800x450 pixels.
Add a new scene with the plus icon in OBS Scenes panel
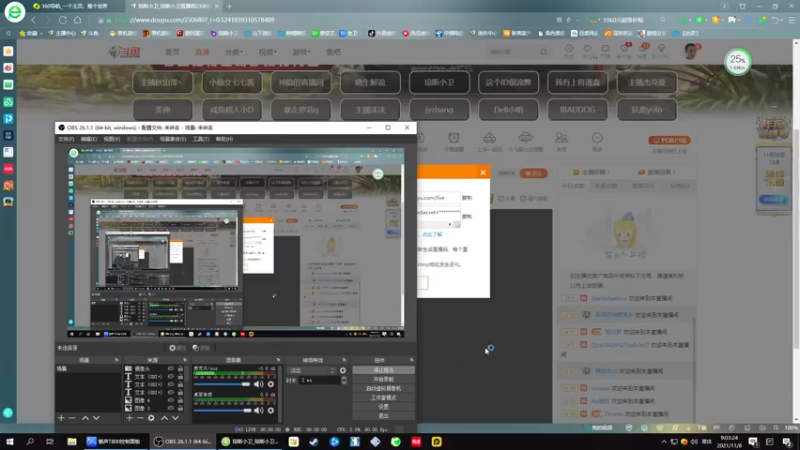[x=61, y=418]
